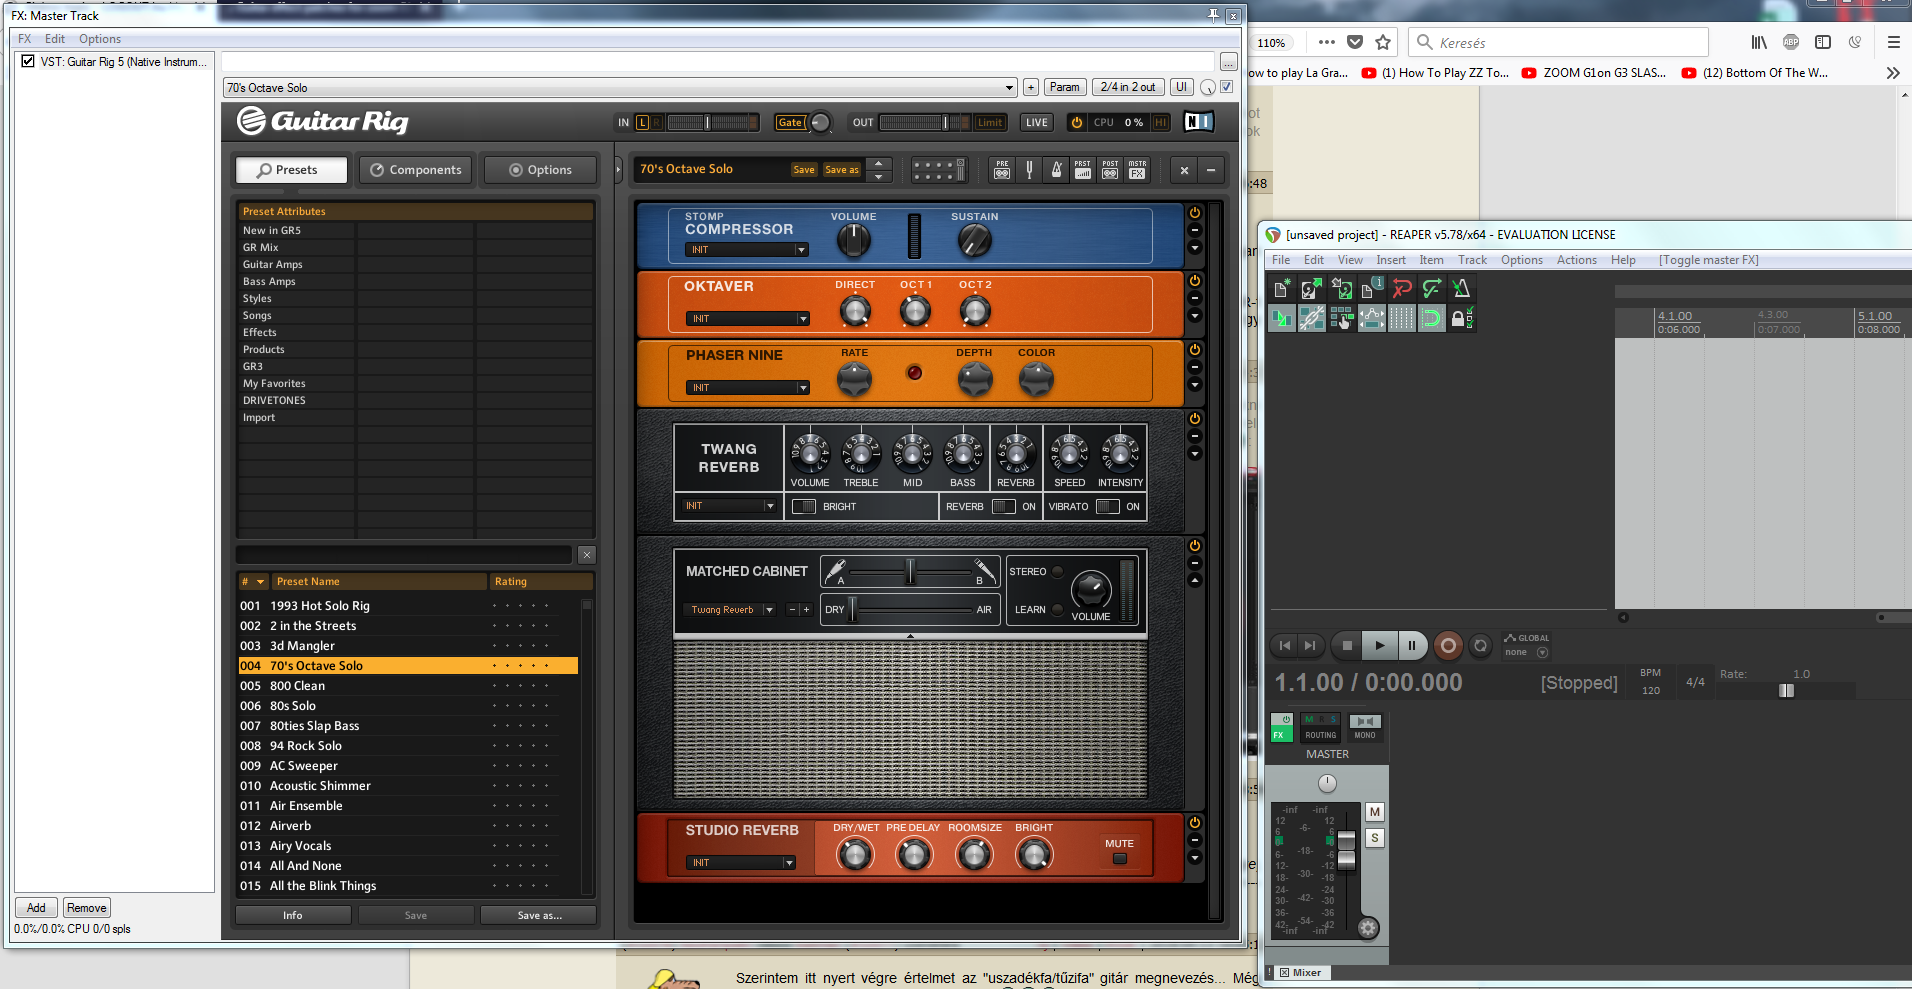Toggle REAPER item grouping chain icon
The height and width of the screenshot is (989, 1912).
click(x=1312, y=319)
